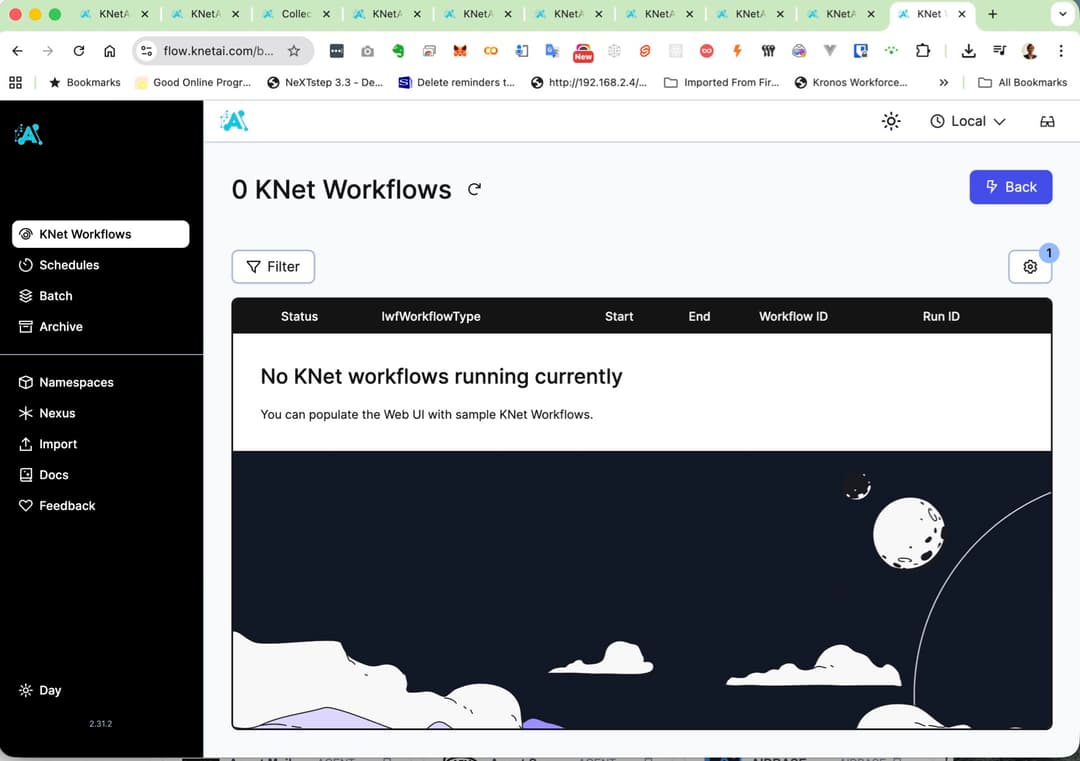1080x761 pixels.
Task: Show hidden bookmarks with double chevron
Action: (944, 83)
